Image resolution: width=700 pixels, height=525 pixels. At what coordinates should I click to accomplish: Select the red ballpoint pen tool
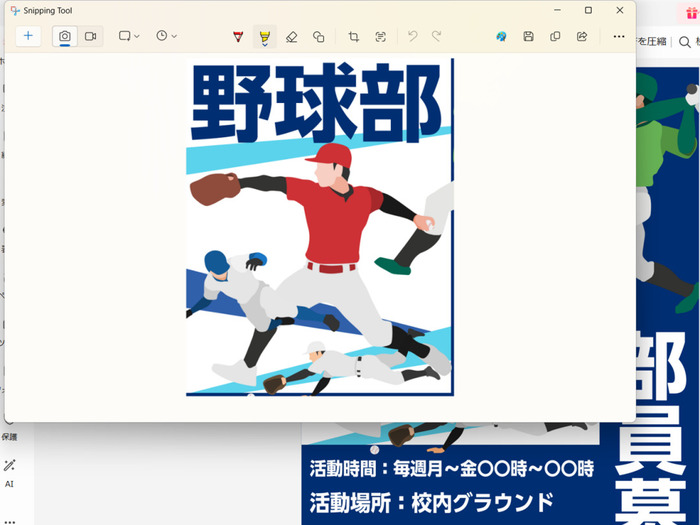238,37
